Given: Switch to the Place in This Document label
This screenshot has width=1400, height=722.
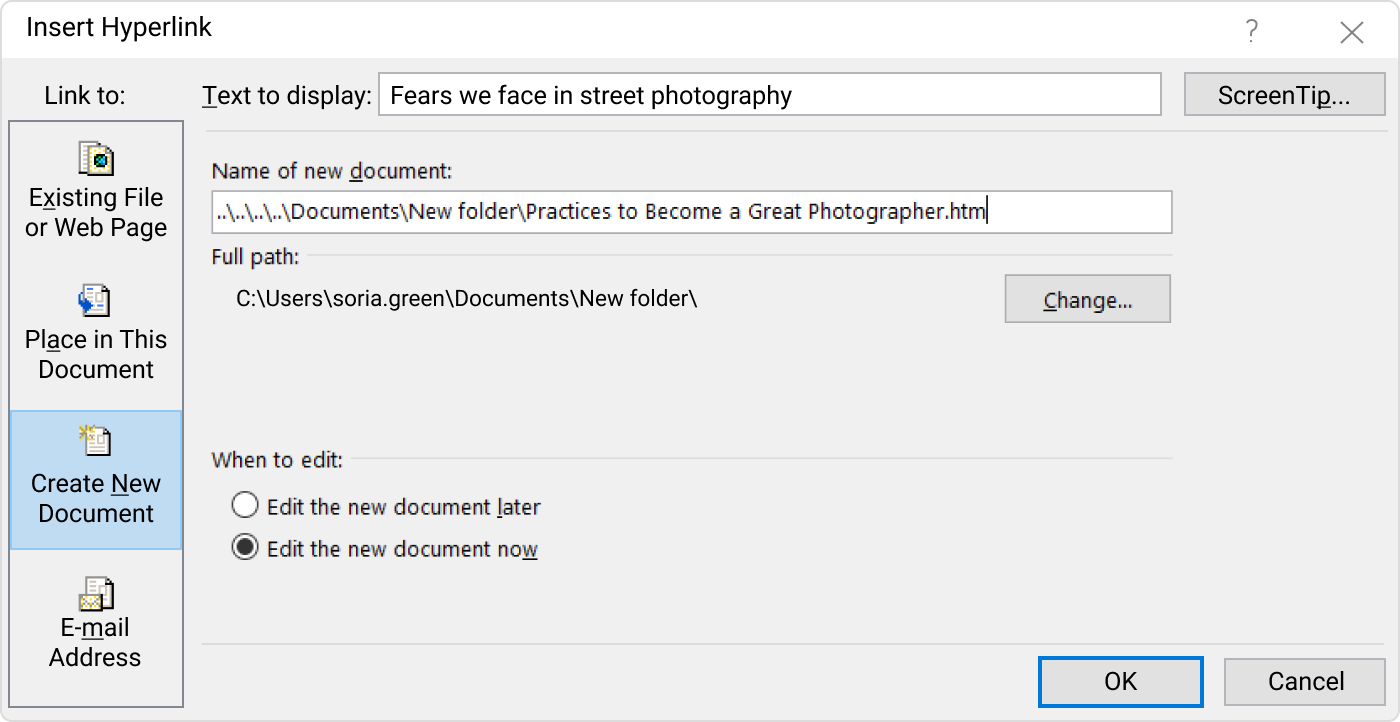Looking at the screenshot, I should click(96, 354).
